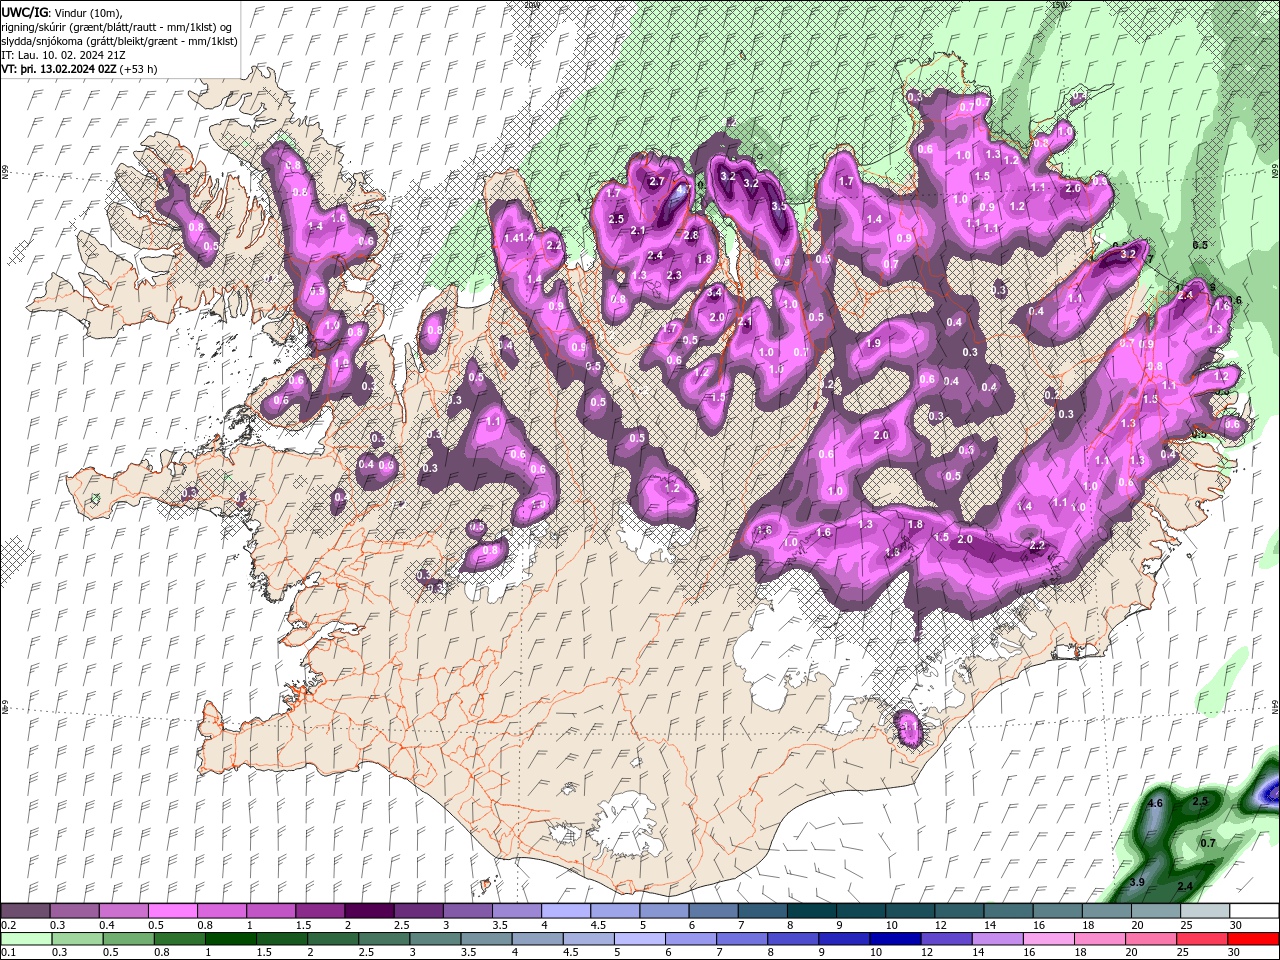Select the lower legend swatch labeled 0.3
Screen dimensions: 1280x960
[75, 939]
